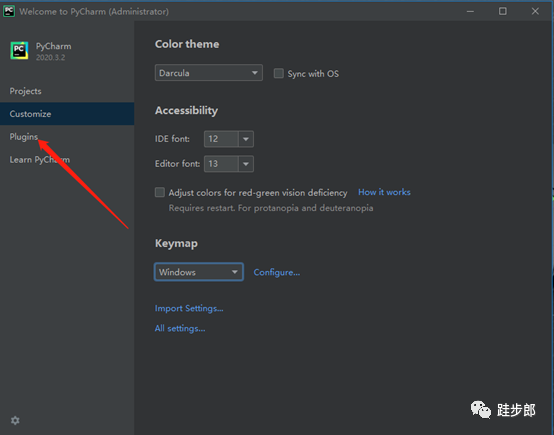Open the Windows keymap dropdown
Image resolution: width=554 pixels, height=435 pixels.
[199, 272]
